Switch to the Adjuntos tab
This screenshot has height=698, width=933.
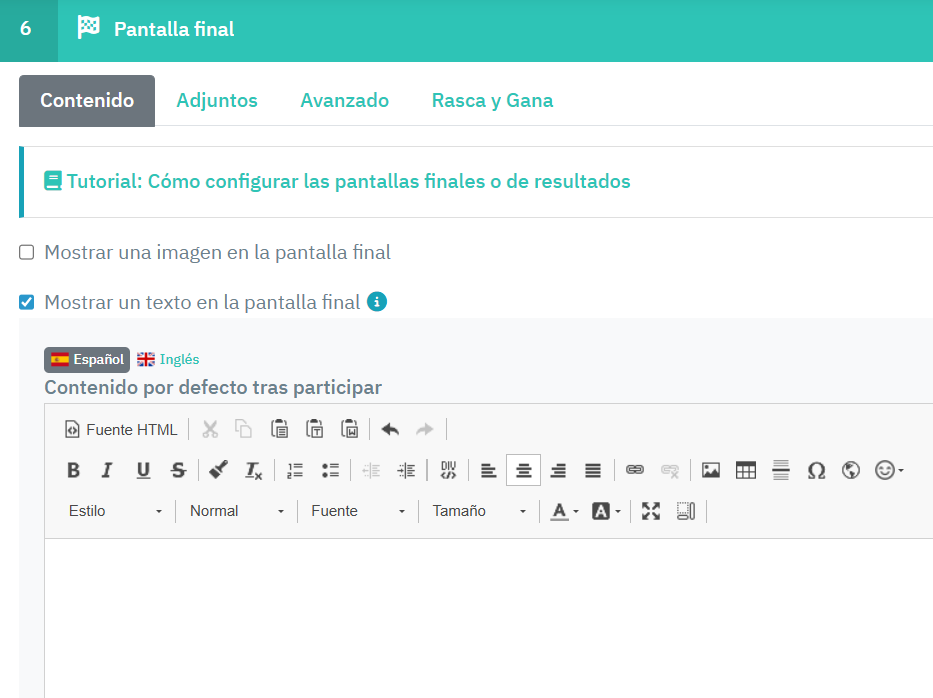coord(217,101)
